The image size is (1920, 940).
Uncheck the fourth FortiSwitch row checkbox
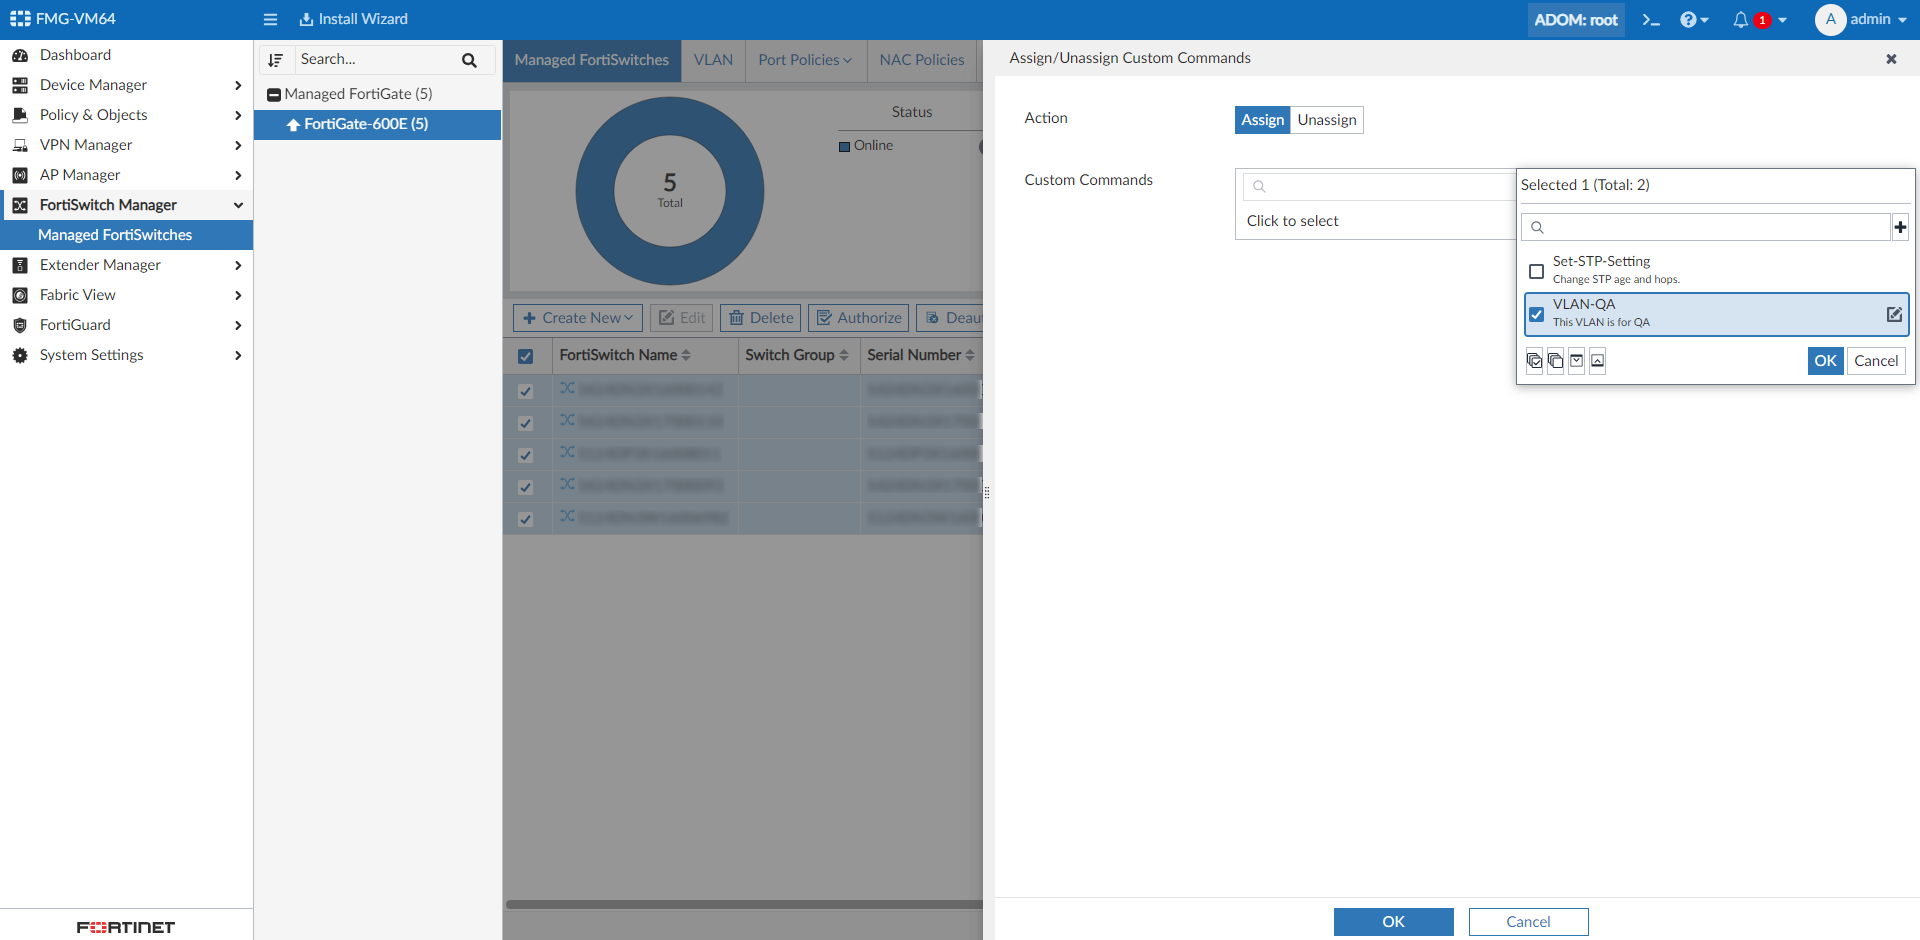tap(526, 487)
